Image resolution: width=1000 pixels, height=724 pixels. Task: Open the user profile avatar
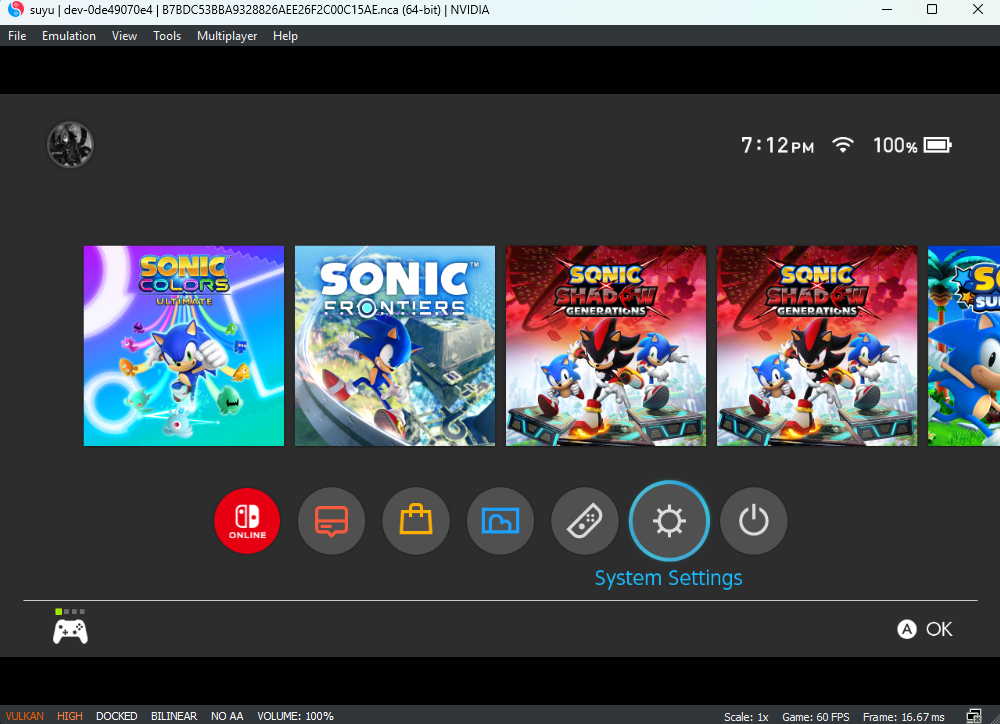pyautogui.click(x=70, y=145)
